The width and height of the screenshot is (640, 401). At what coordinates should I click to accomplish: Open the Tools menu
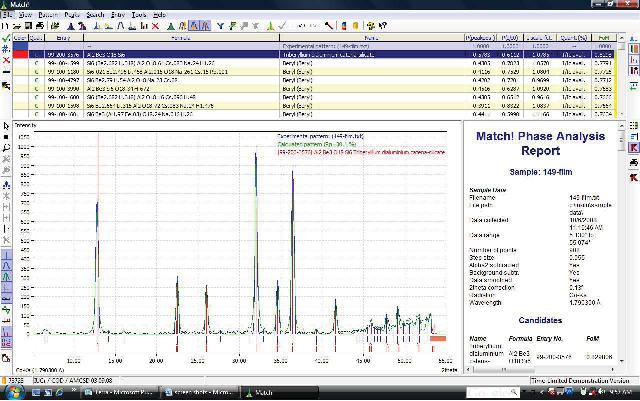[137, 16]
